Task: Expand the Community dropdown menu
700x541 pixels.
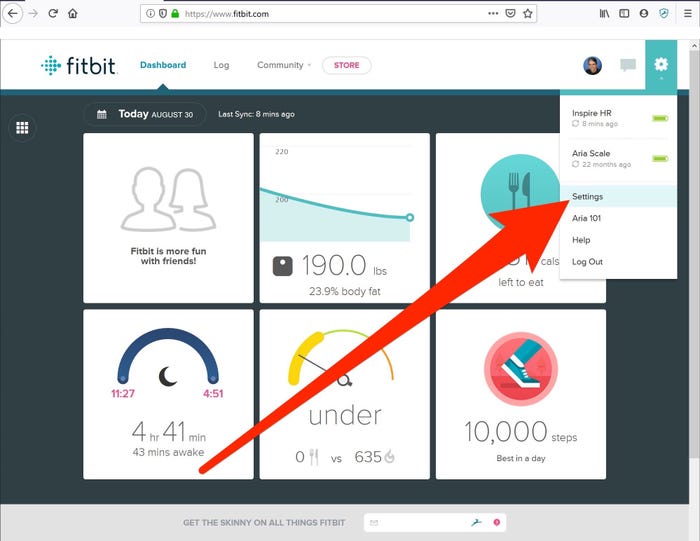Action: point(284,65)
